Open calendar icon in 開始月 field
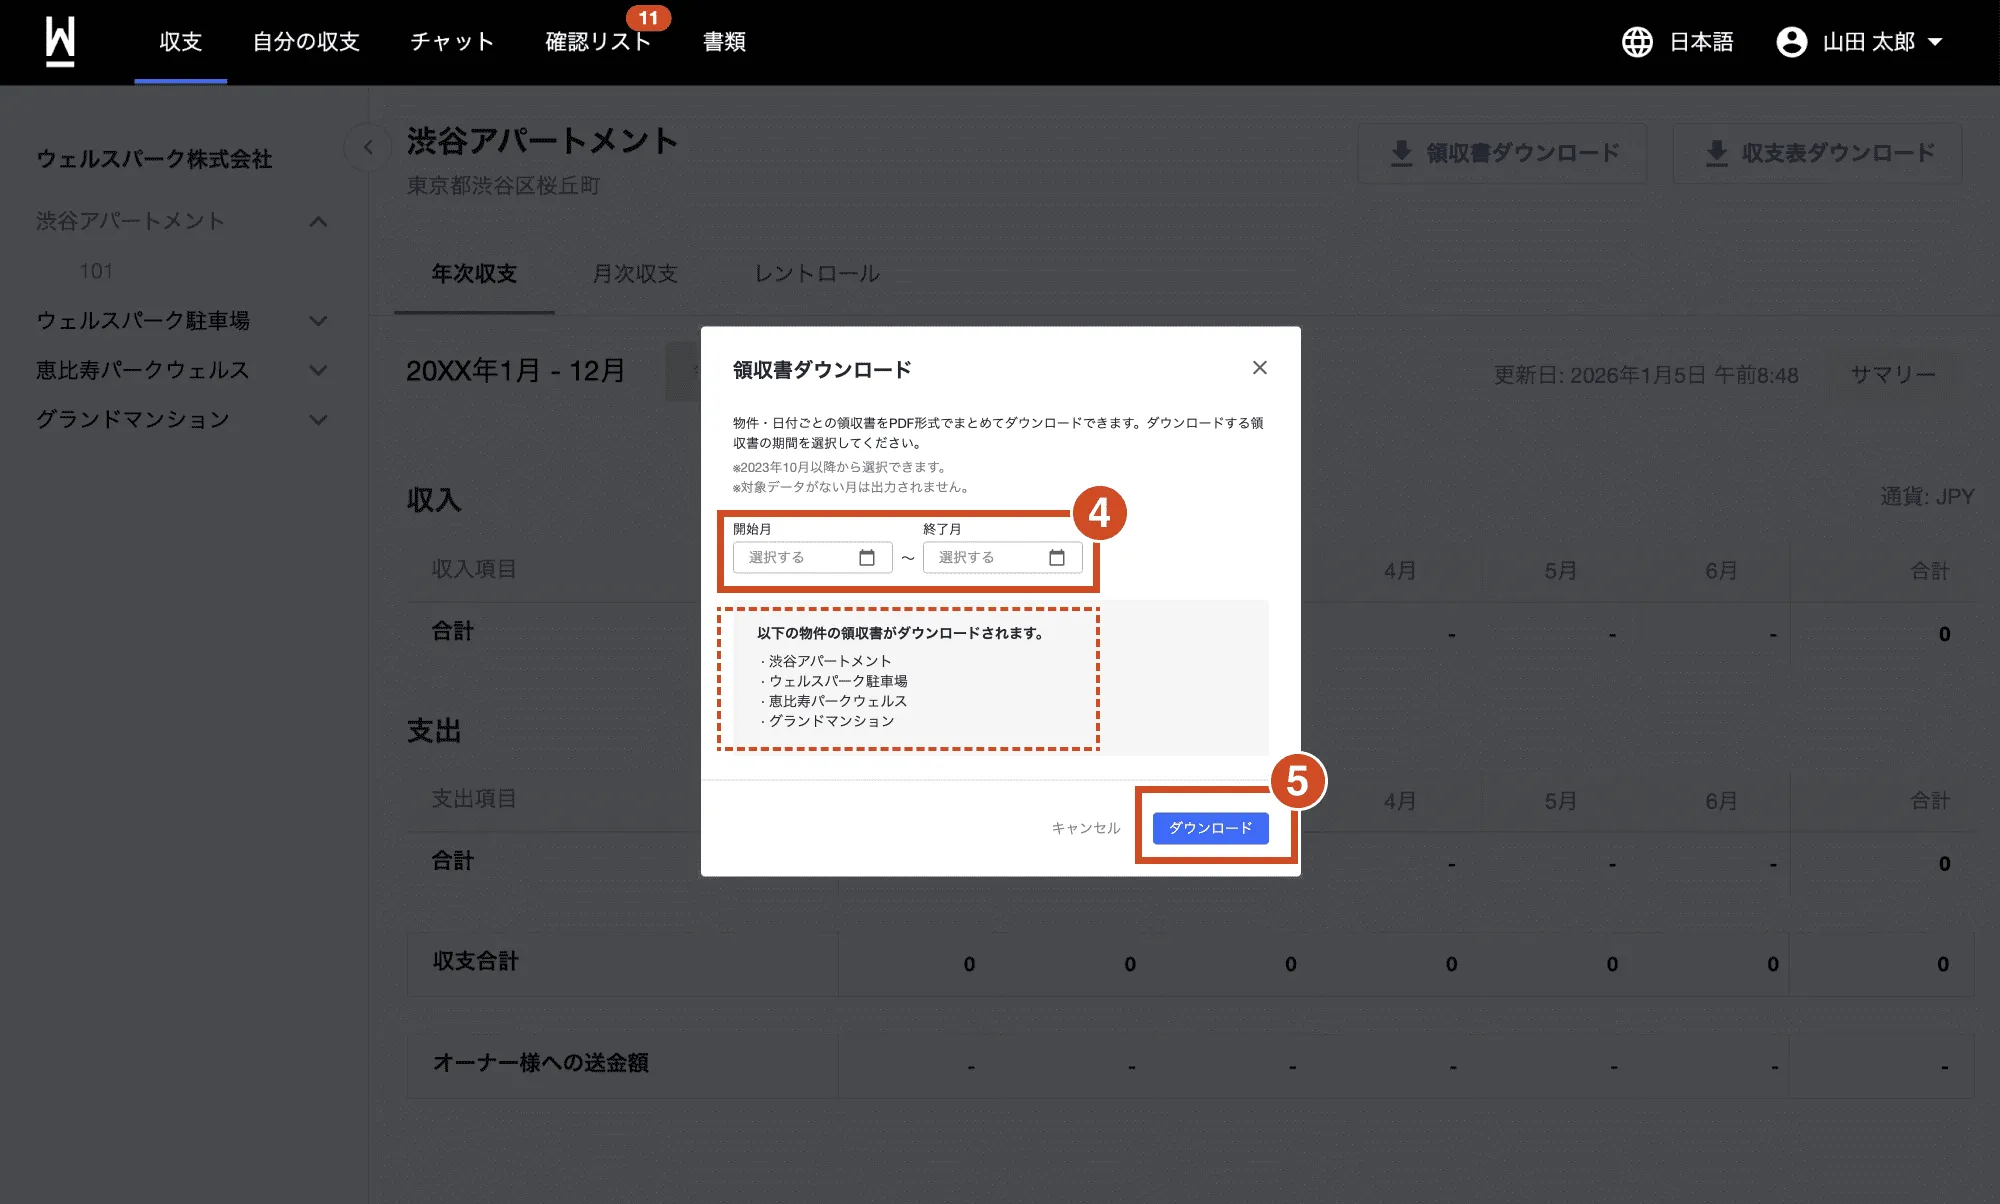Viewport: 2000px width, 1204px height. pos(867,558)
